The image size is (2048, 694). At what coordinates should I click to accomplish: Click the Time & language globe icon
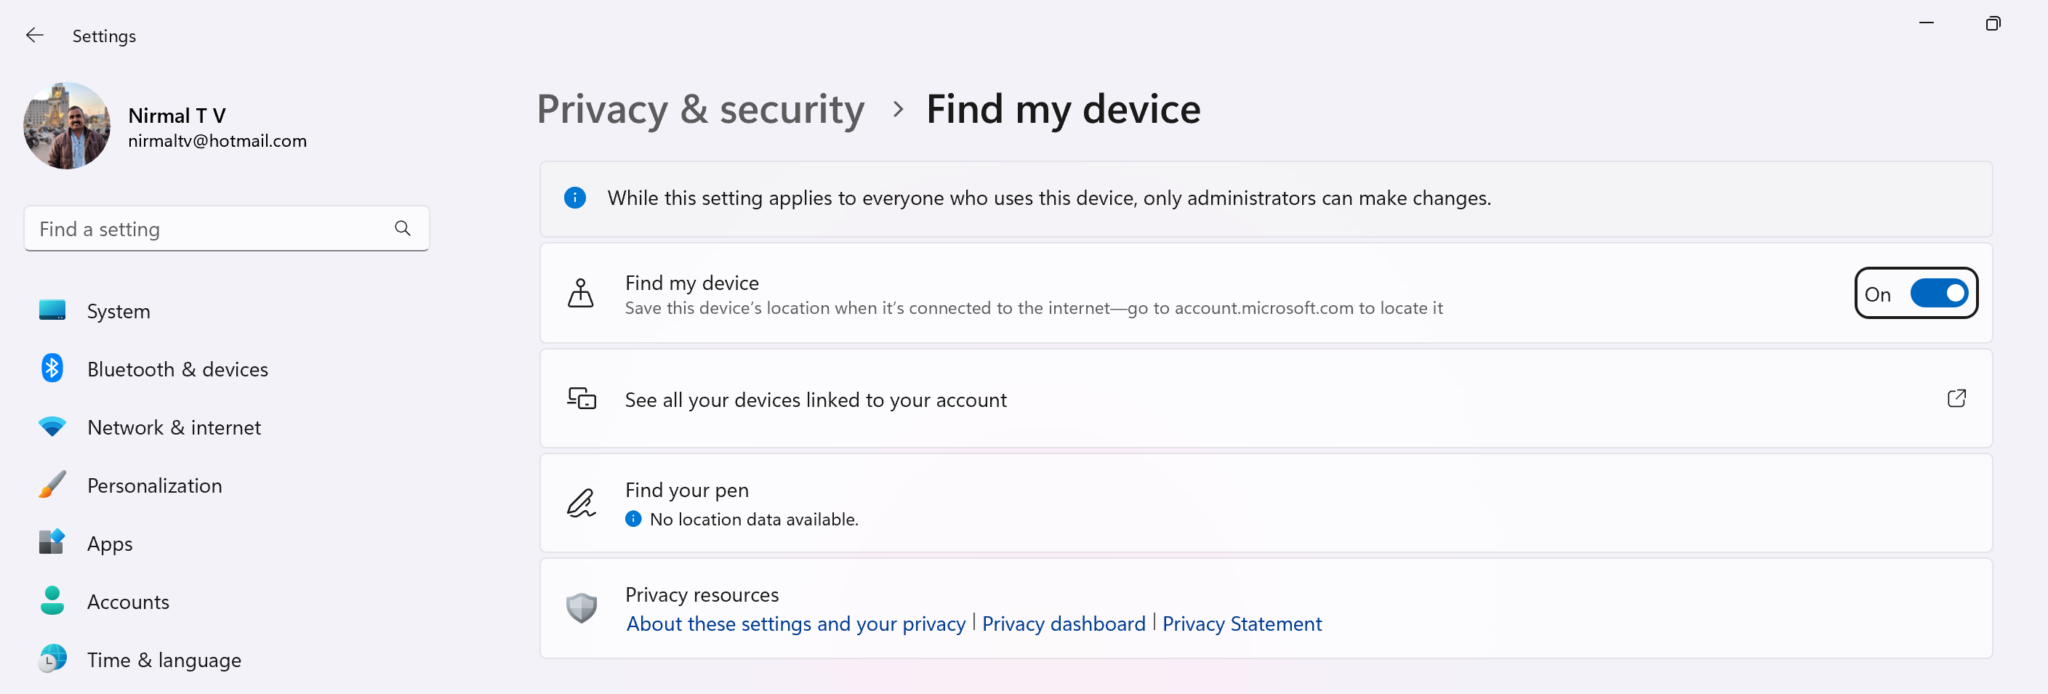point(52,658)
